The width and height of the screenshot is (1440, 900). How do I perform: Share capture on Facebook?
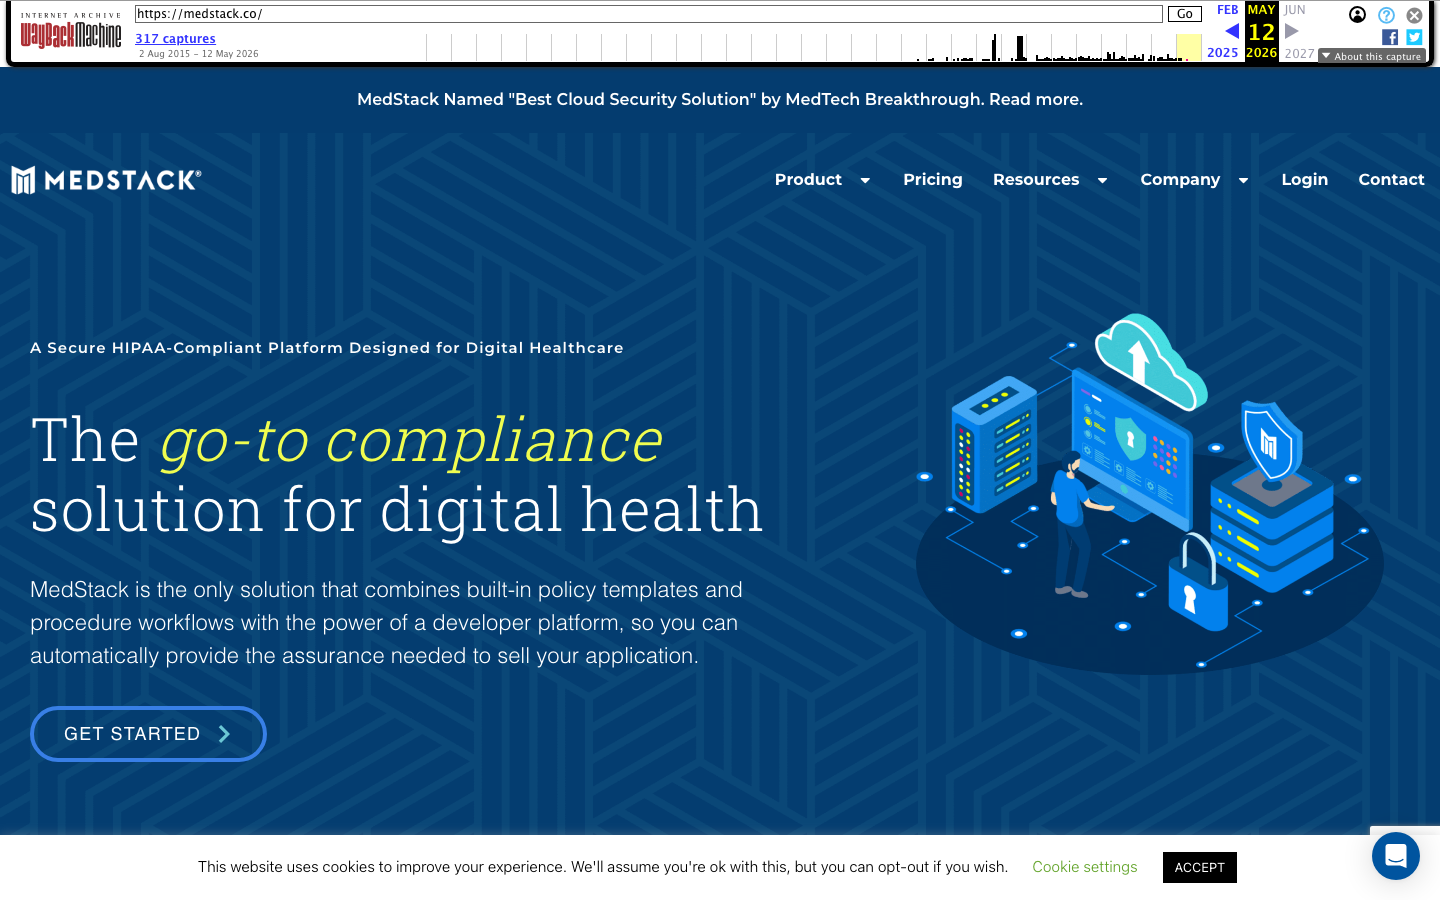[1390, 37]
